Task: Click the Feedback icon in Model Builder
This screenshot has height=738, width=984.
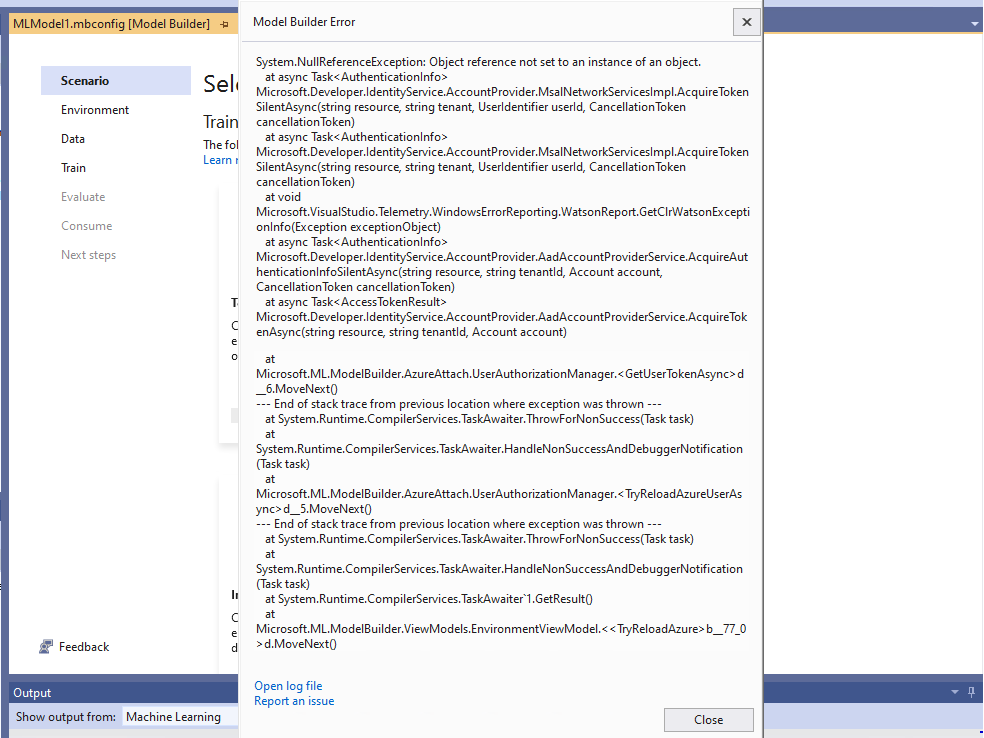Action: click(x=46, y=646)
